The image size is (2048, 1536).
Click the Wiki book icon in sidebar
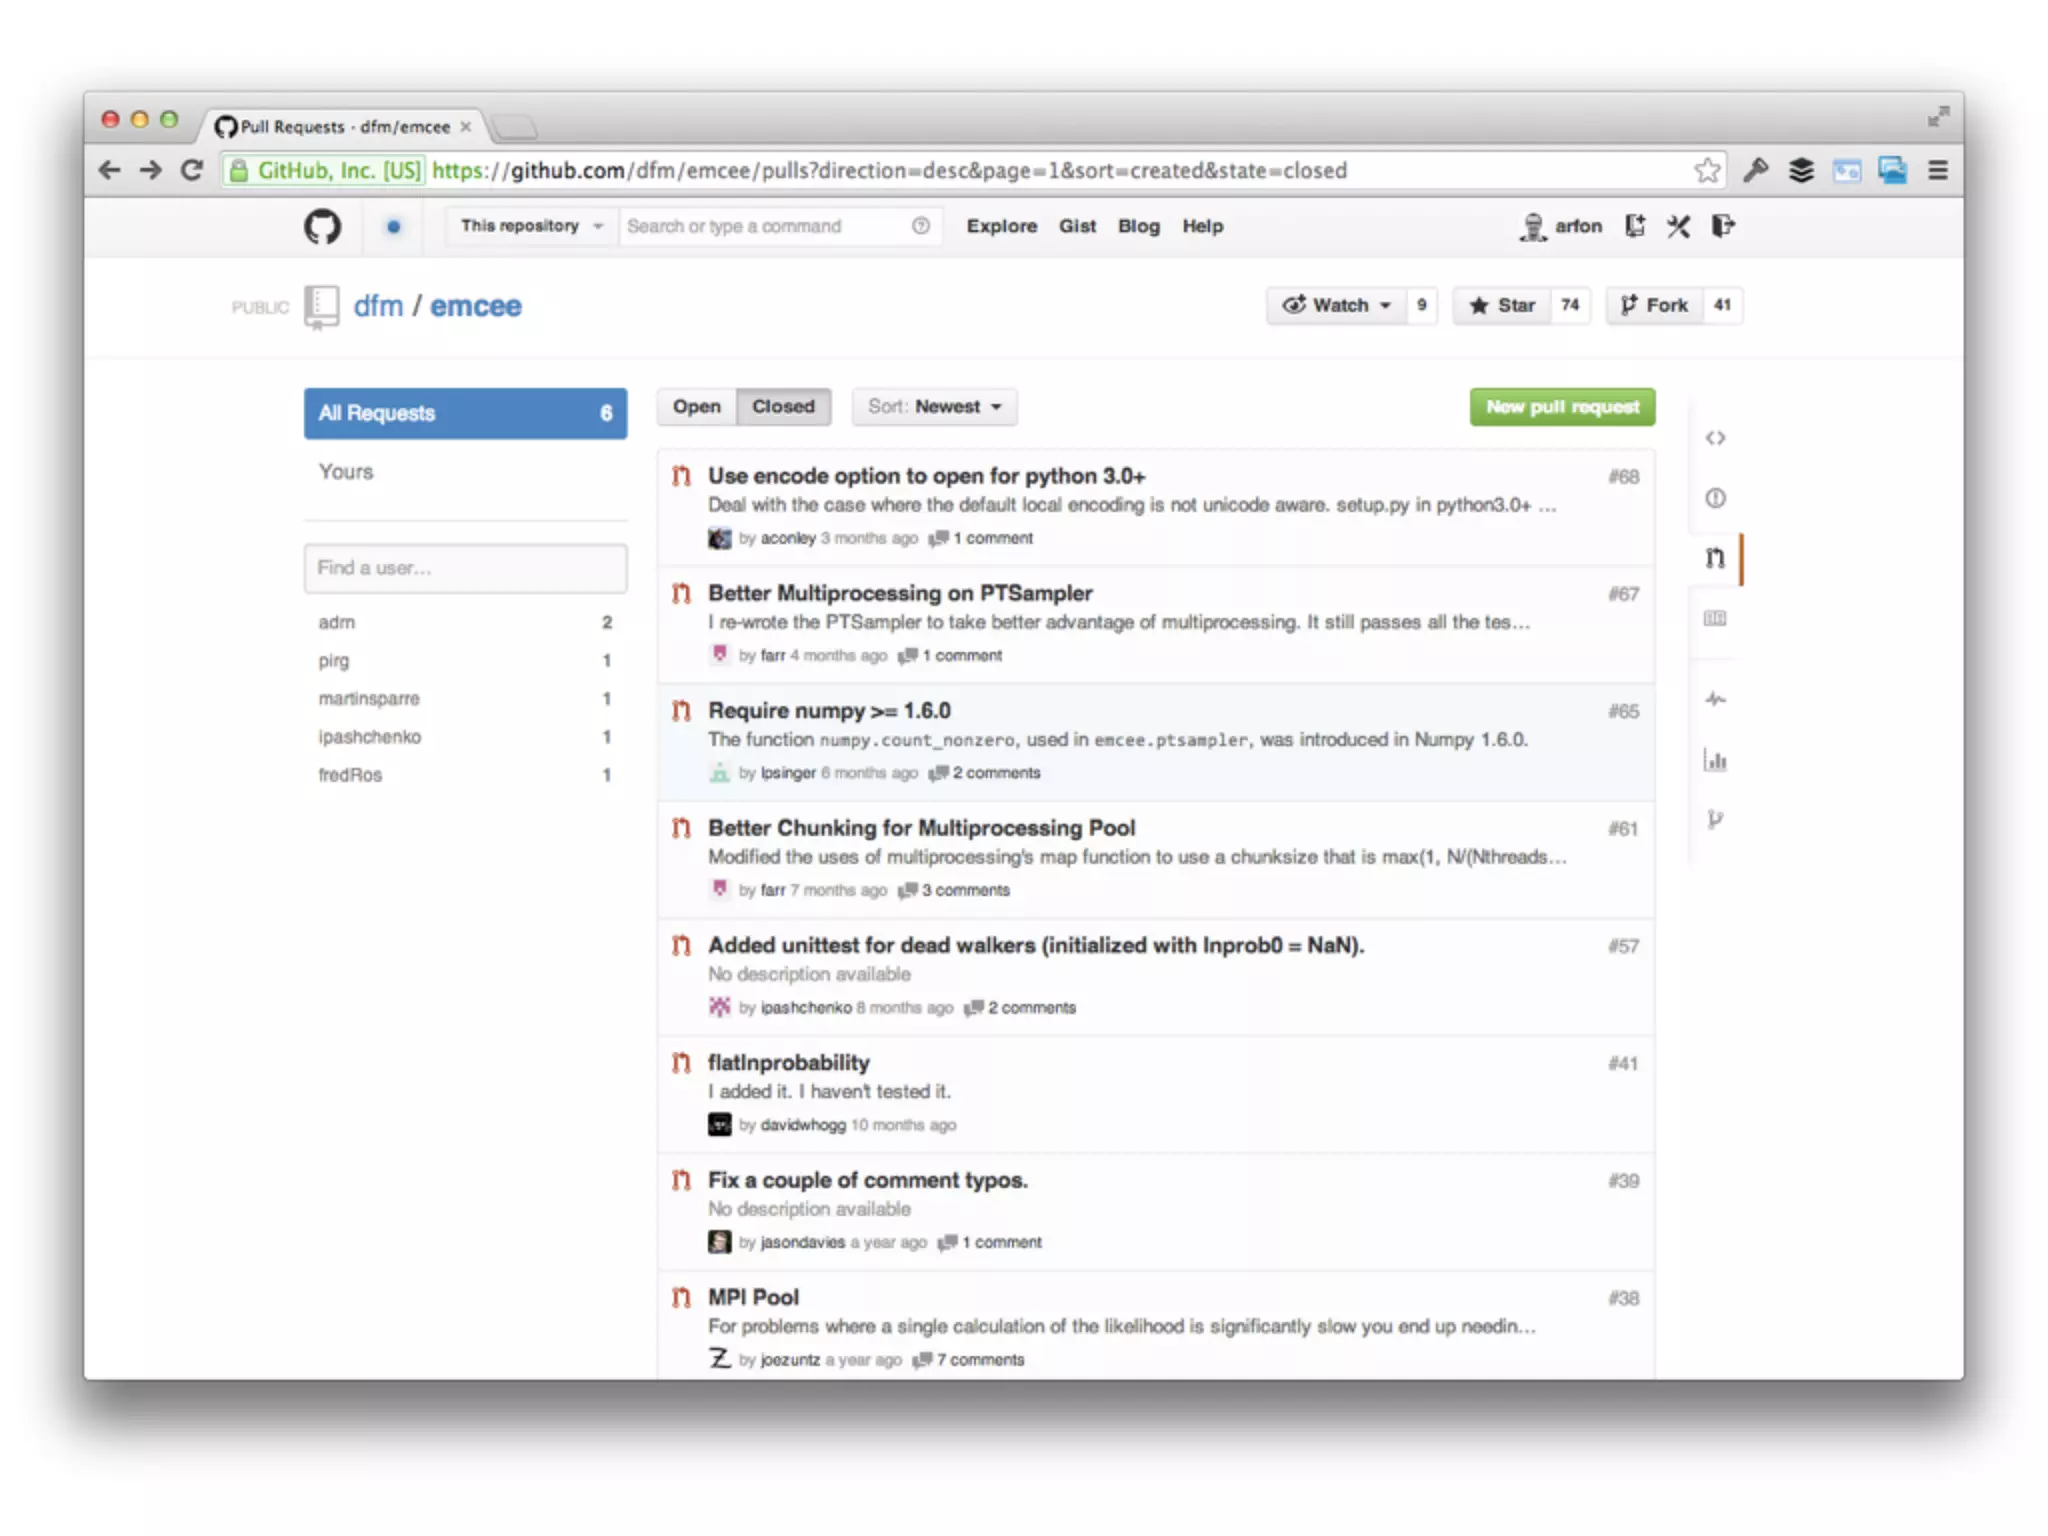[1715, 619]
